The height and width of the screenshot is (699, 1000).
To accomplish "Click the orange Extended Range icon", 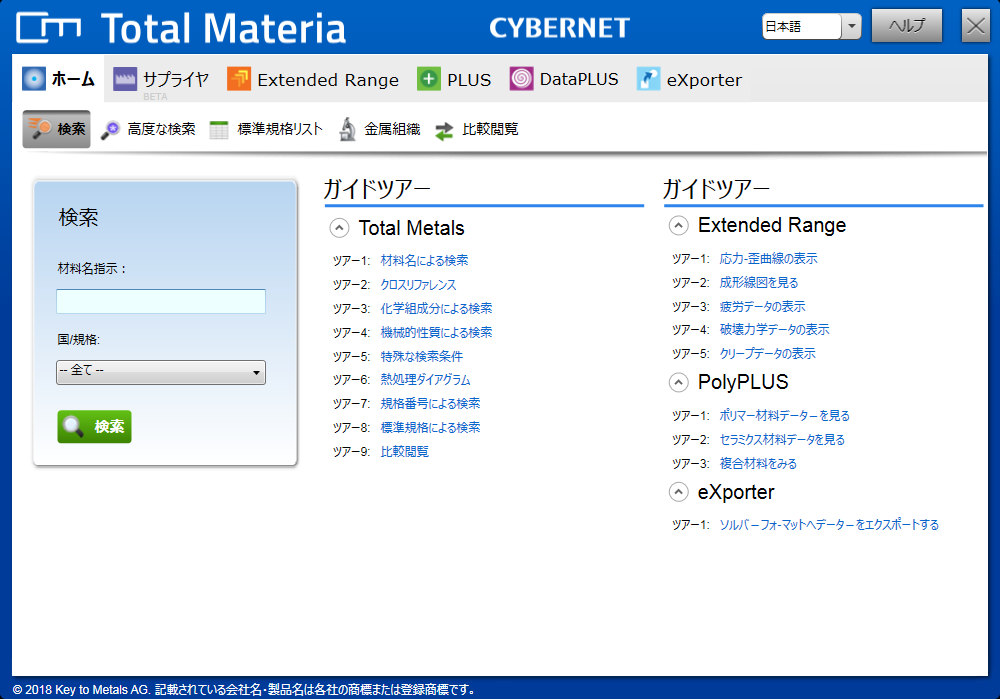I will coord(239,79).
